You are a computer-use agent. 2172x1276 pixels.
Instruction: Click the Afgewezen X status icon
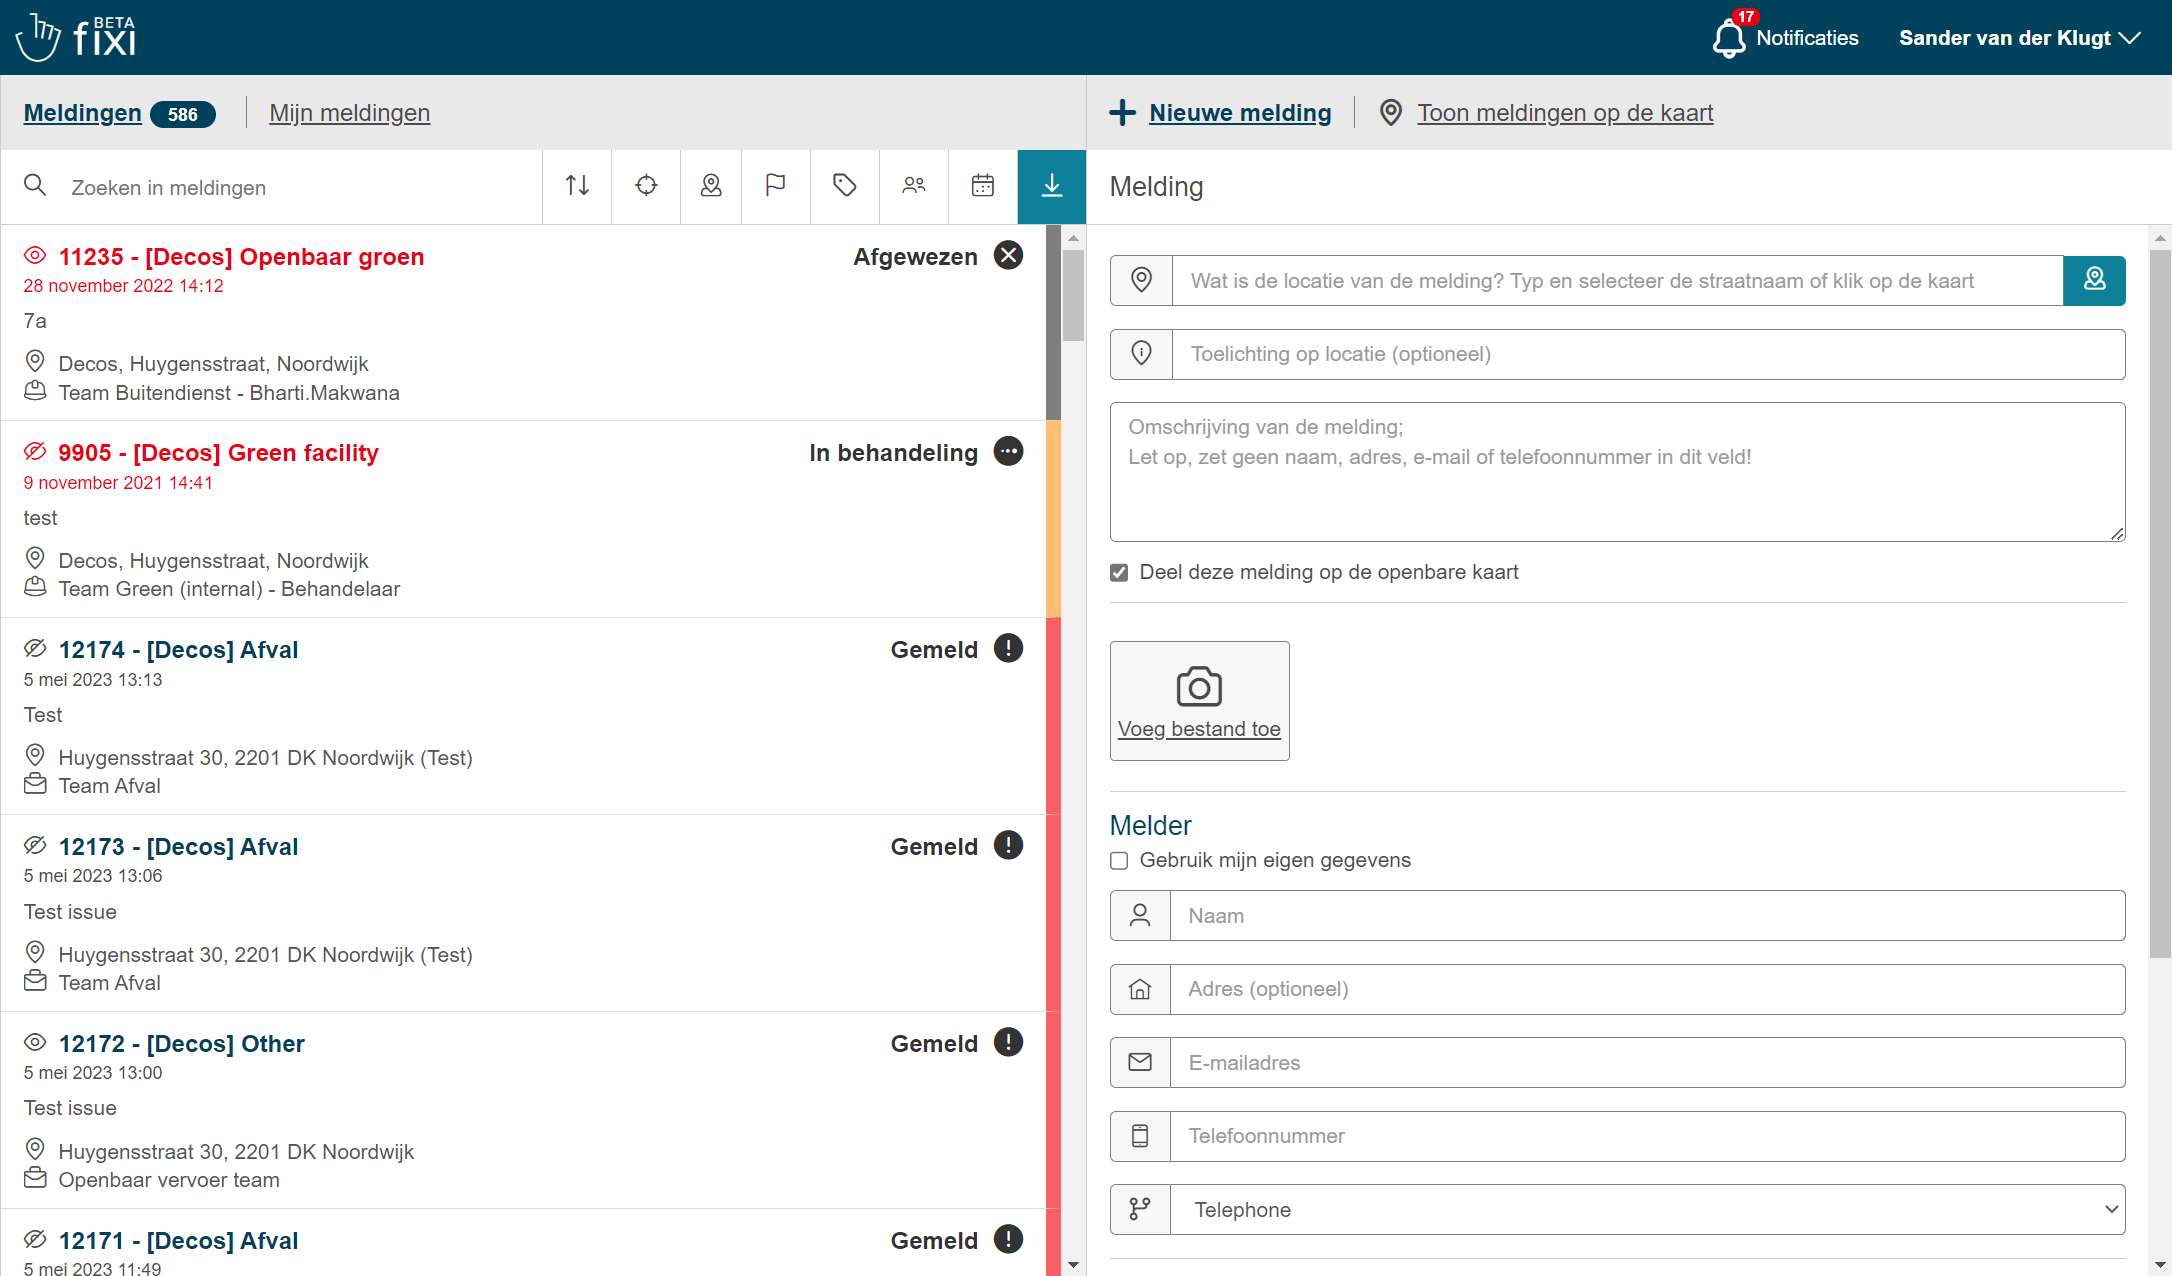(1008, 256)
